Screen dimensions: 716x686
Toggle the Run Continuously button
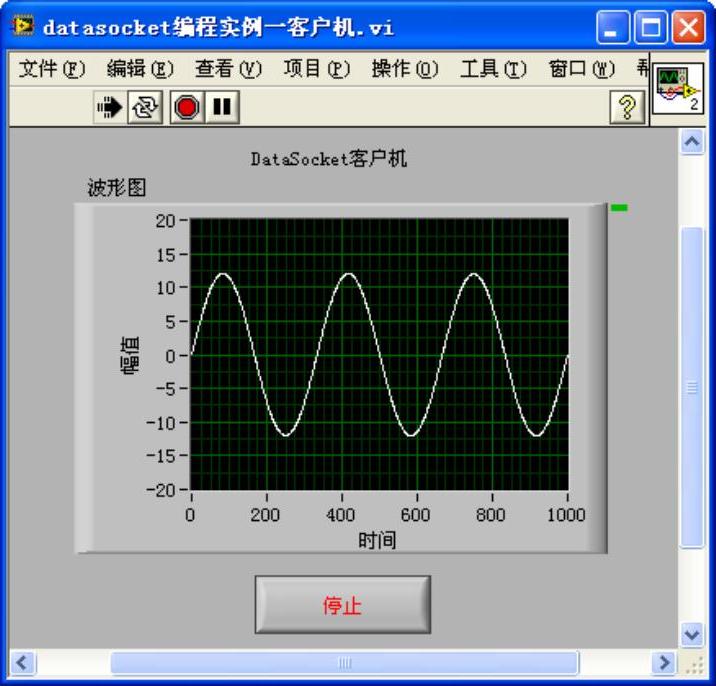click(x=145, y=107)
